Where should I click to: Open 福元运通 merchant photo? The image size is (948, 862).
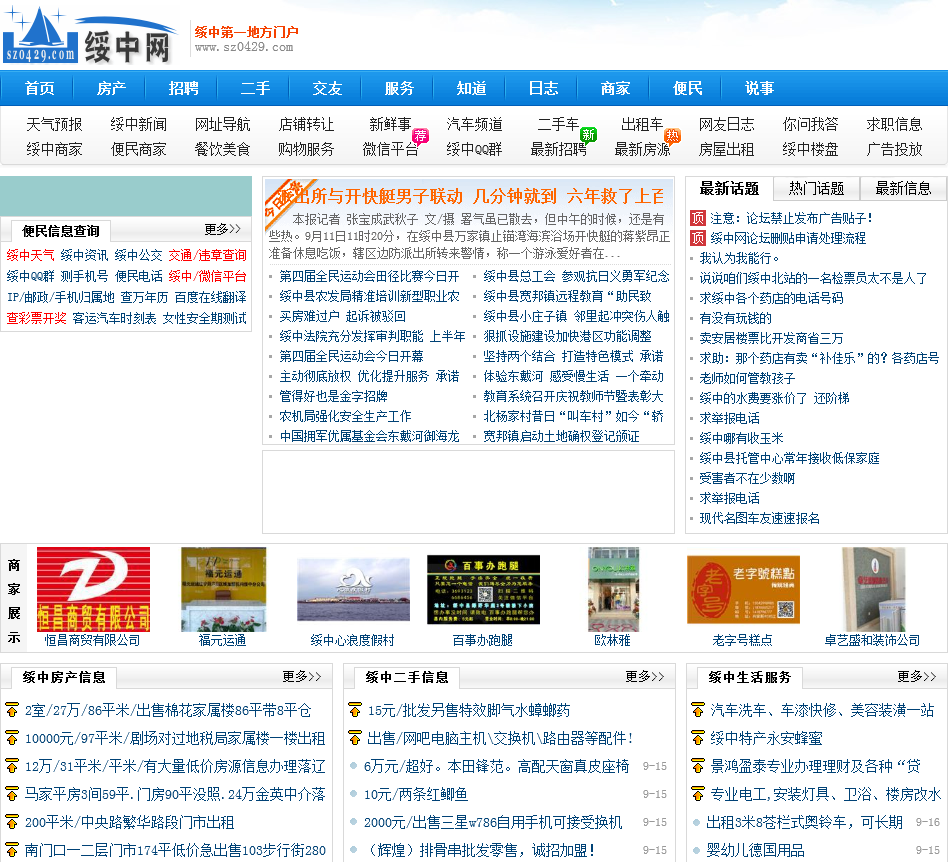pos(223,589)
